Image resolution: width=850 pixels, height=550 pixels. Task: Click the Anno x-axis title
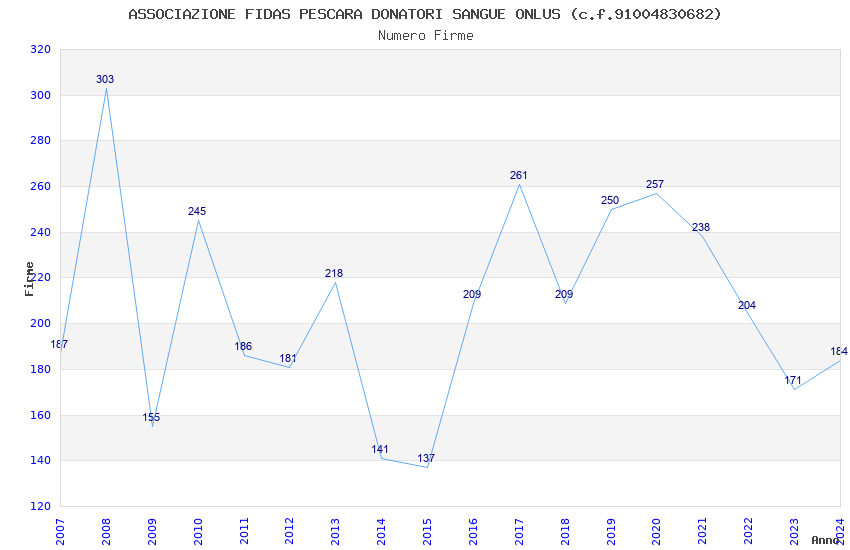pyautogui.click(x=825, y=540)
